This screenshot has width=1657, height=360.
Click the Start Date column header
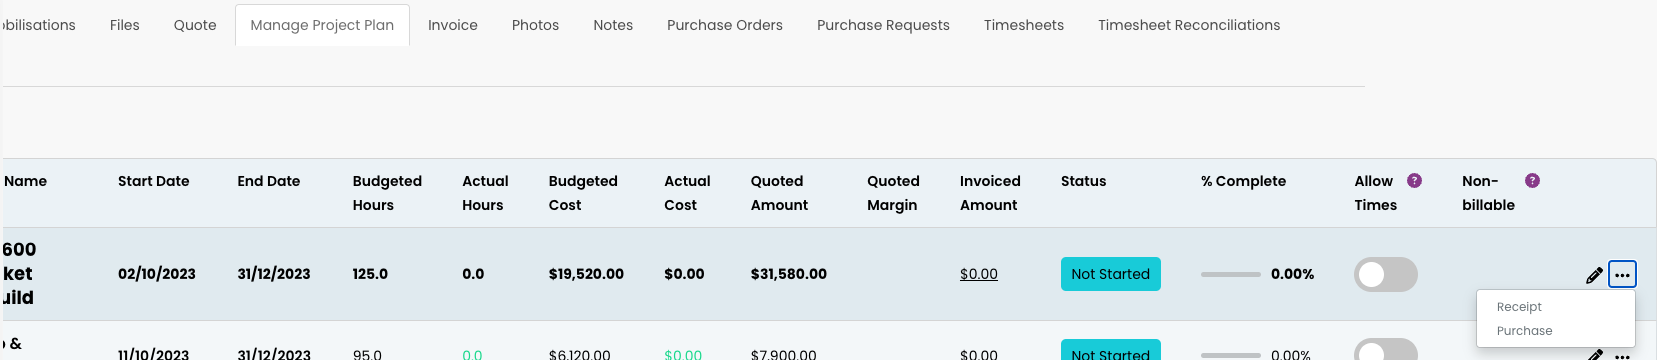[x=153, y=181]
